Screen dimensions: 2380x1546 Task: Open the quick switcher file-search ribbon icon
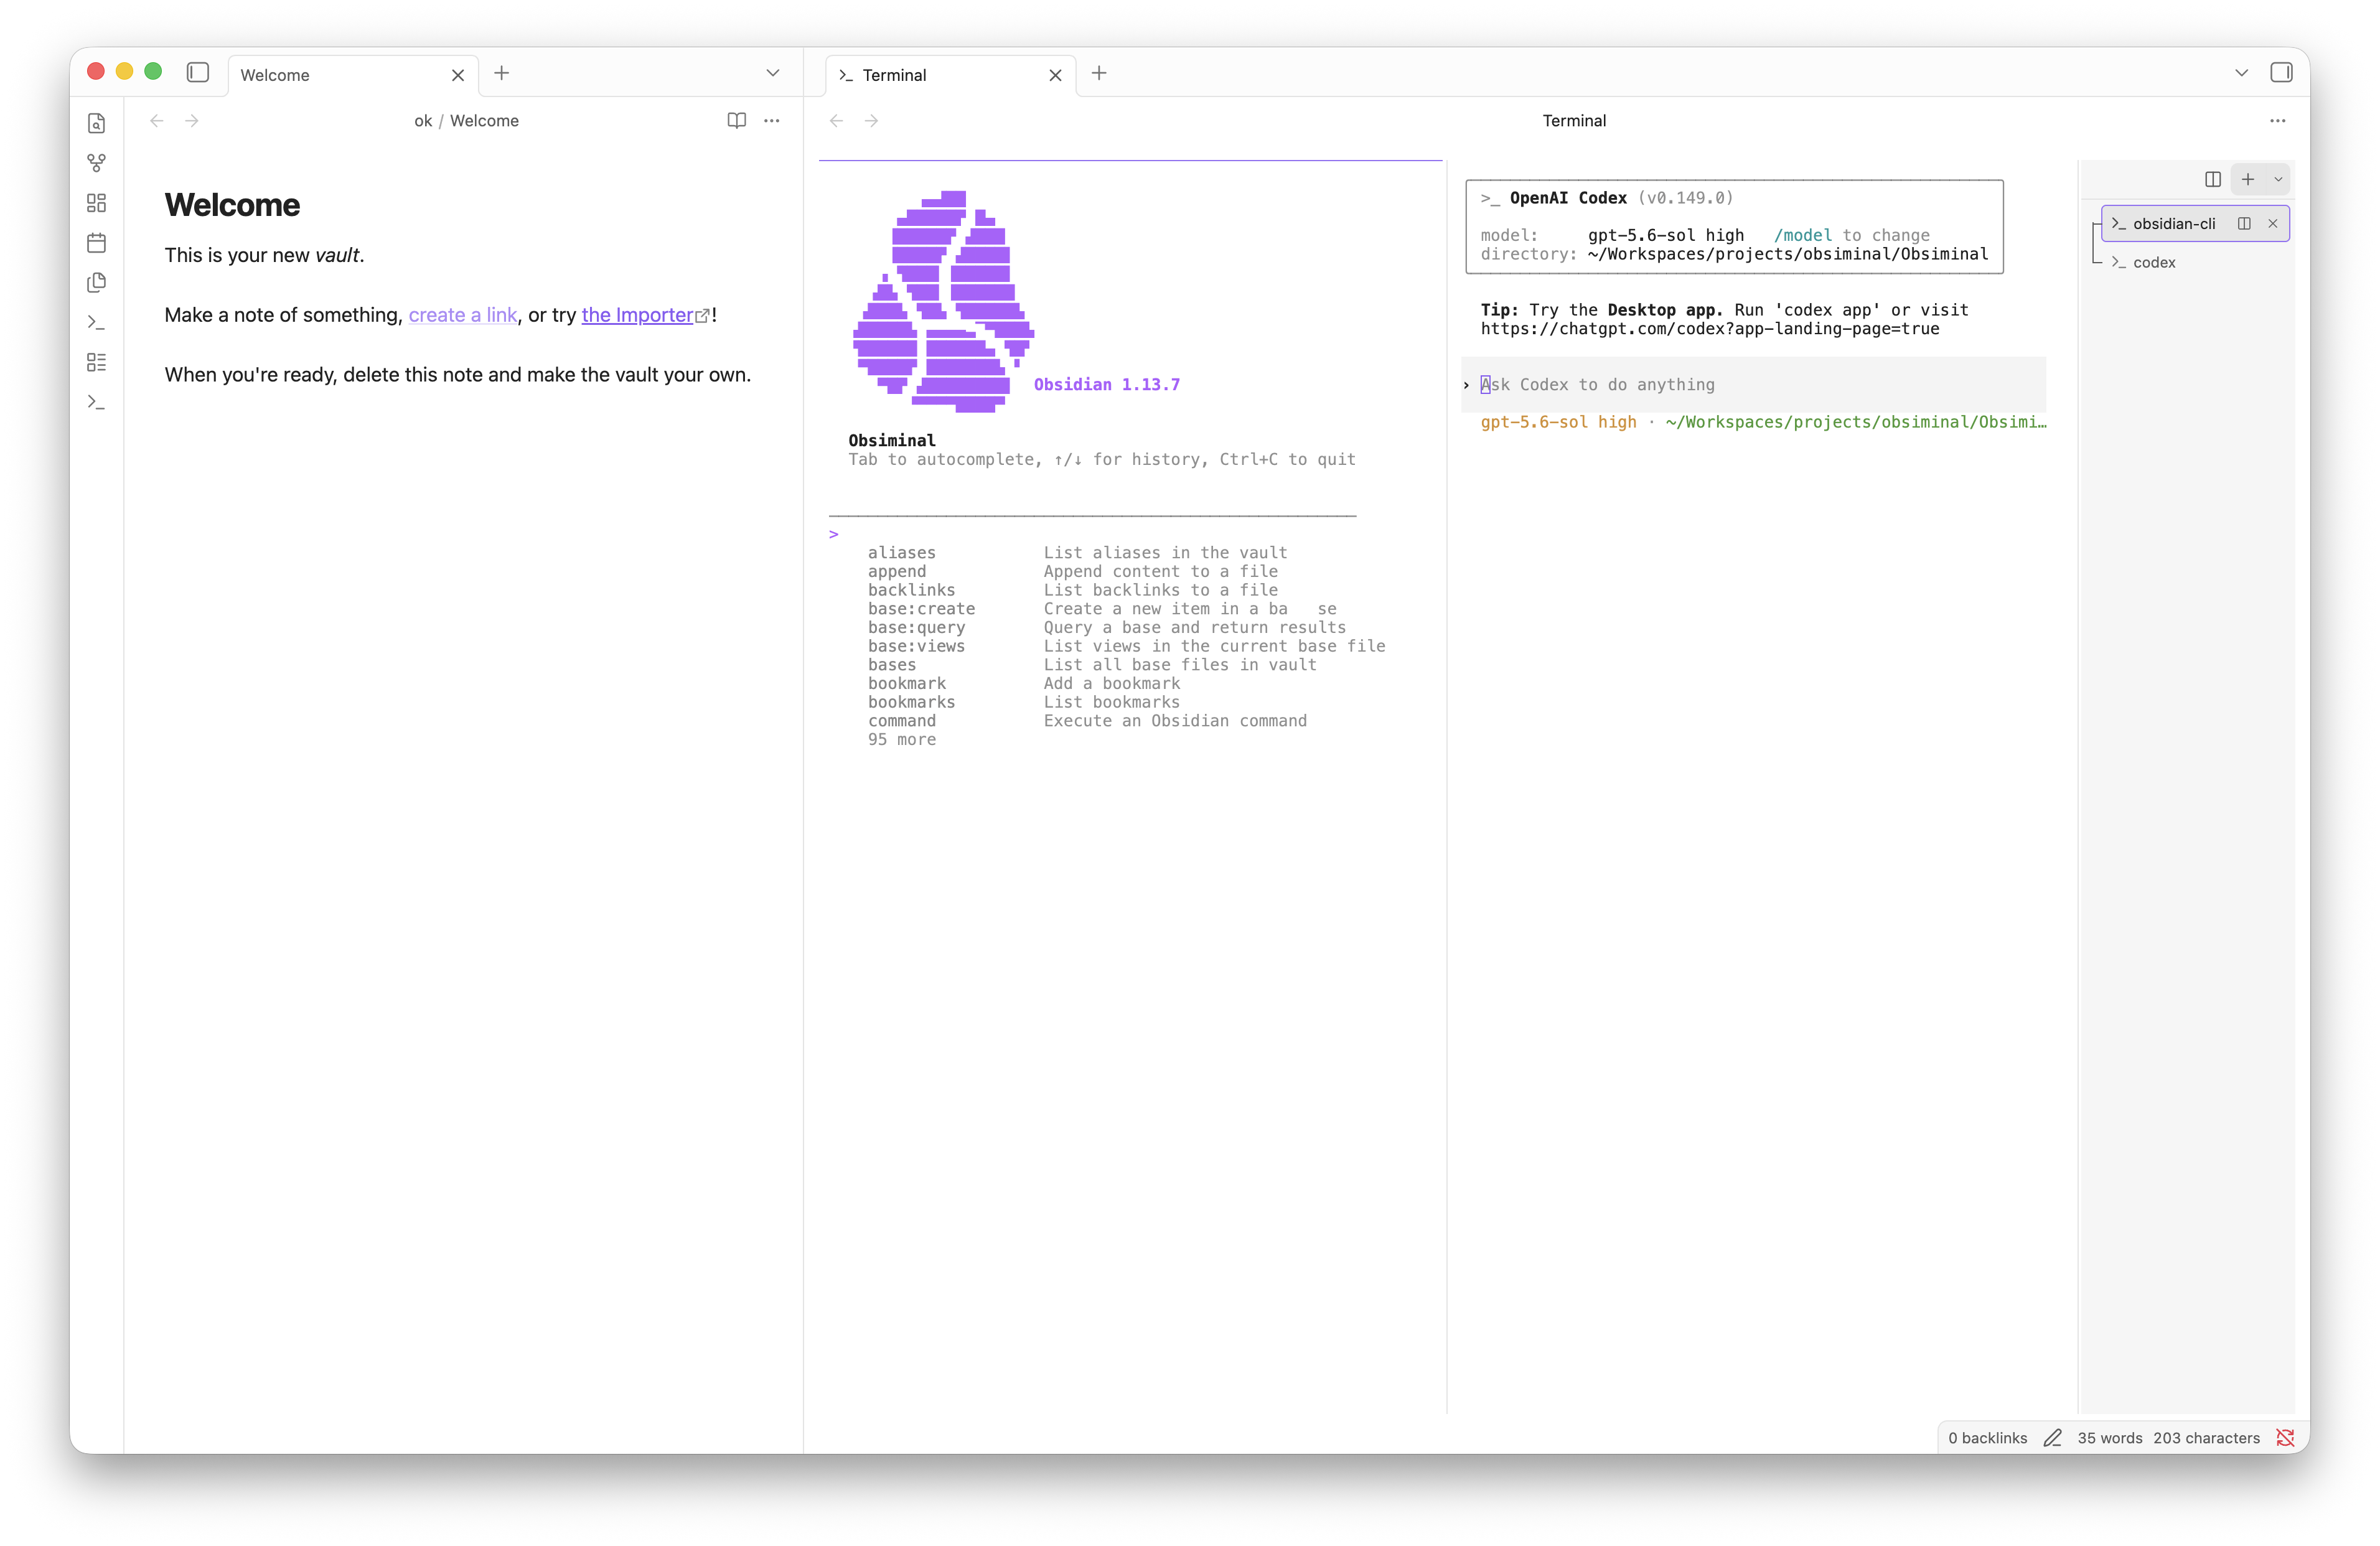tap(96, 123)
